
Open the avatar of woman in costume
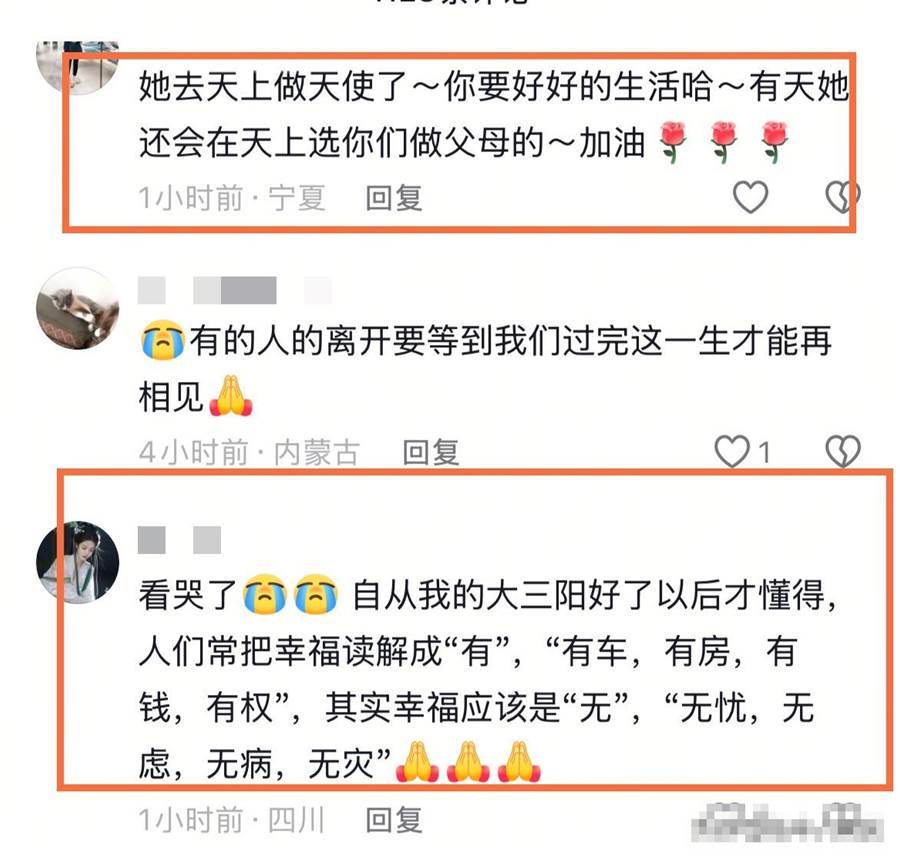point(77,562)
